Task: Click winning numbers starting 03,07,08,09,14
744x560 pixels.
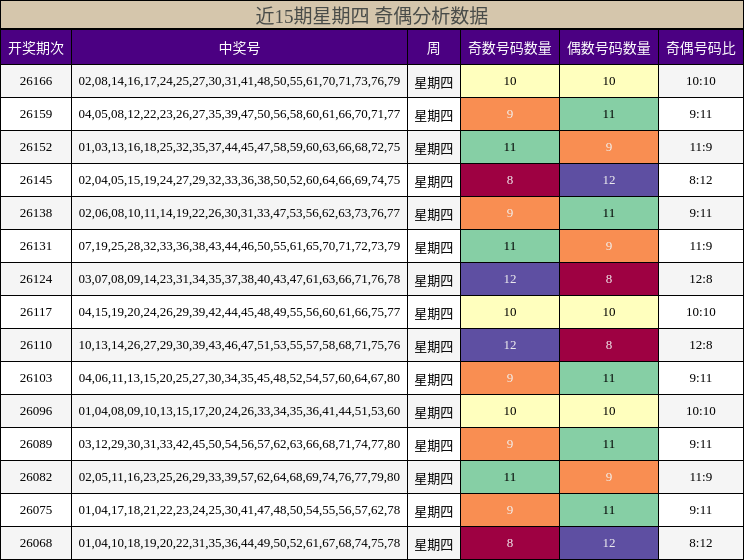Action: point(239,279)
